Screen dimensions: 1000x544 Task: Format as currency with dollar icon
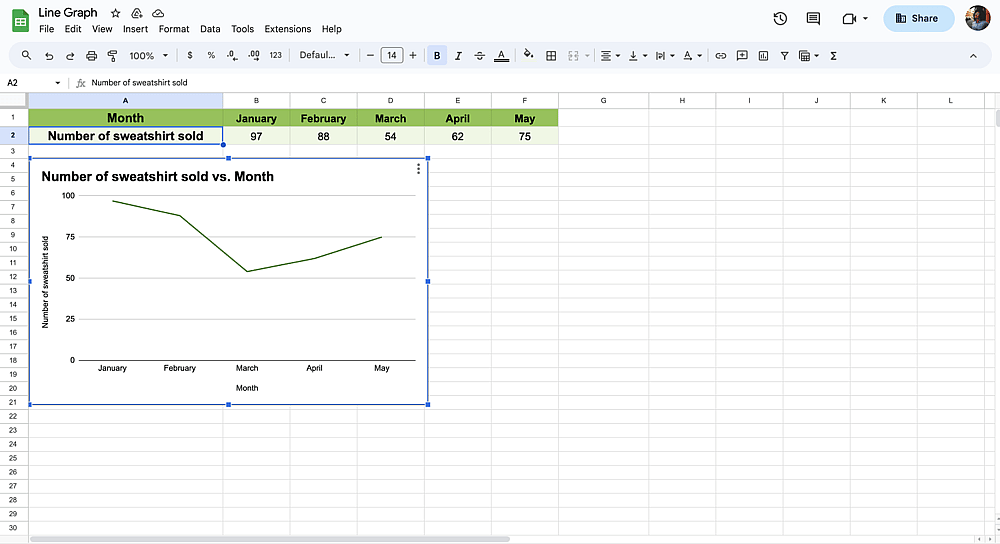(x=189, y=55)
